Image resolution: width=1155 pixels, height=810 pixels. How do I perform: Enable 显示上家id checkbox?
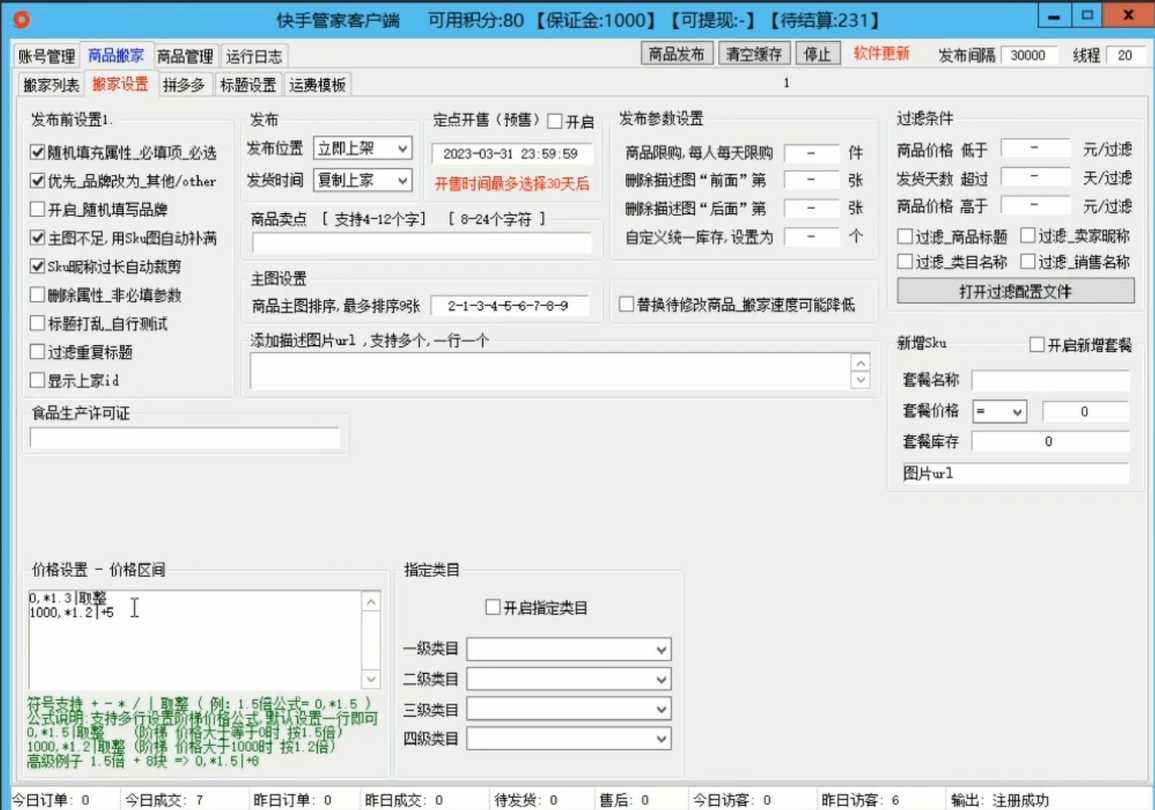point(38,380)
